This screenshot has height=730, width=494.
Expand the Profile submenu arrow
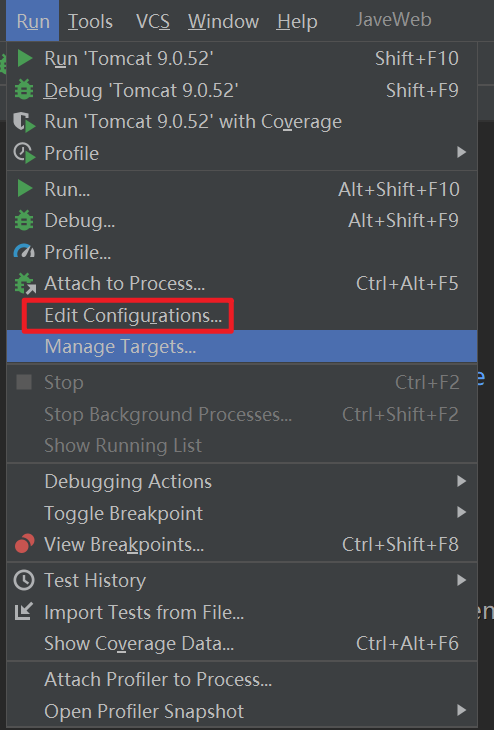[461, 152]
